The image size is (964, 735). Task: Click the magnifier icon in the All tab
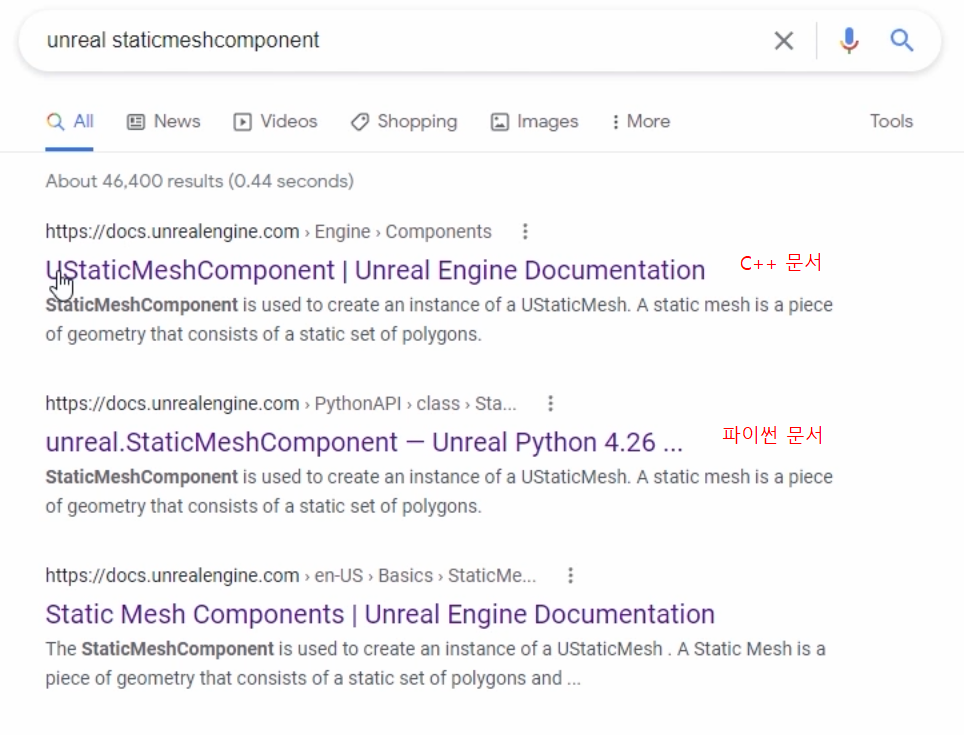pos(55,122)
